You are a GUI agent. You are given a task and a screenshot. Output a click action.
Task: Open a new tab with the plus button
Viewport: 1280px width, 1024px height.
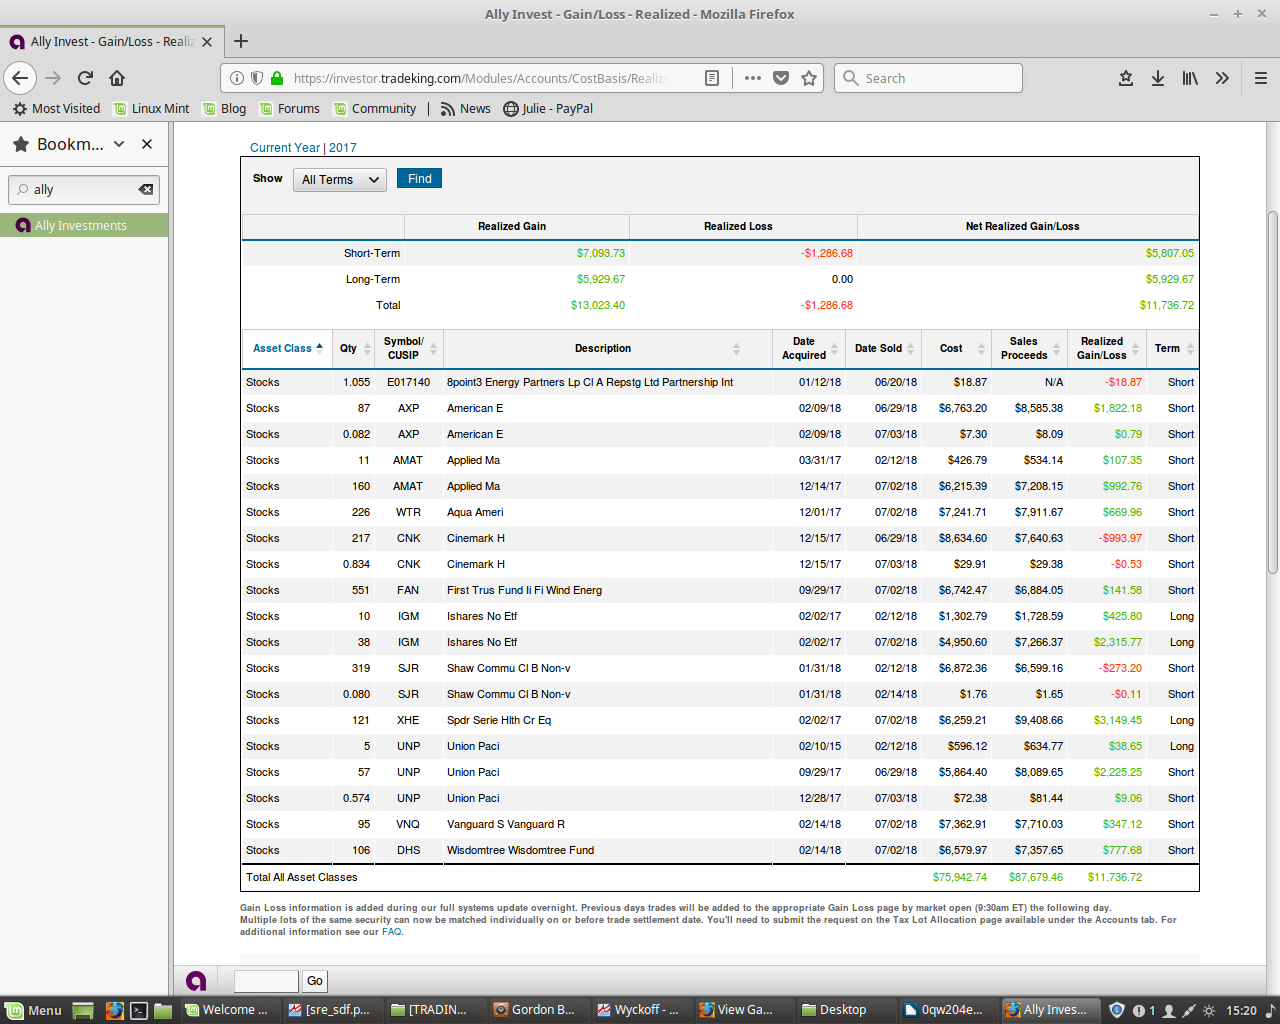click(241, 41)
